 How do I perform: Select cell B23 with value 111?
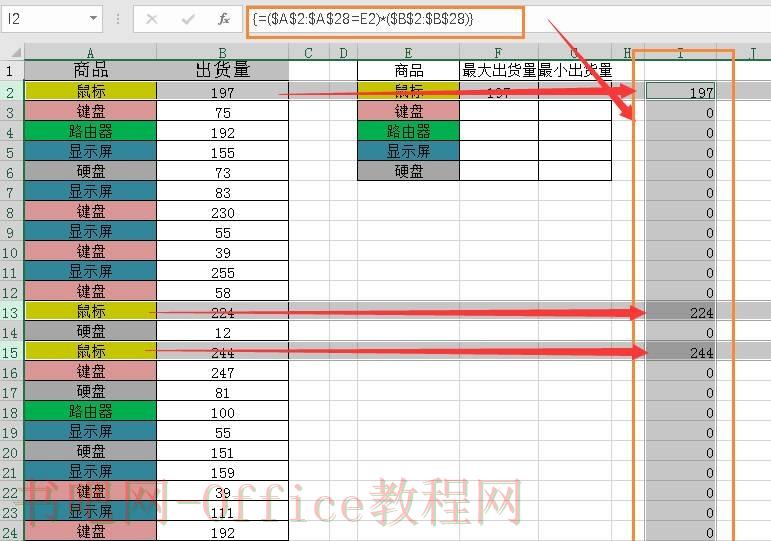click(x=222, y=512)
